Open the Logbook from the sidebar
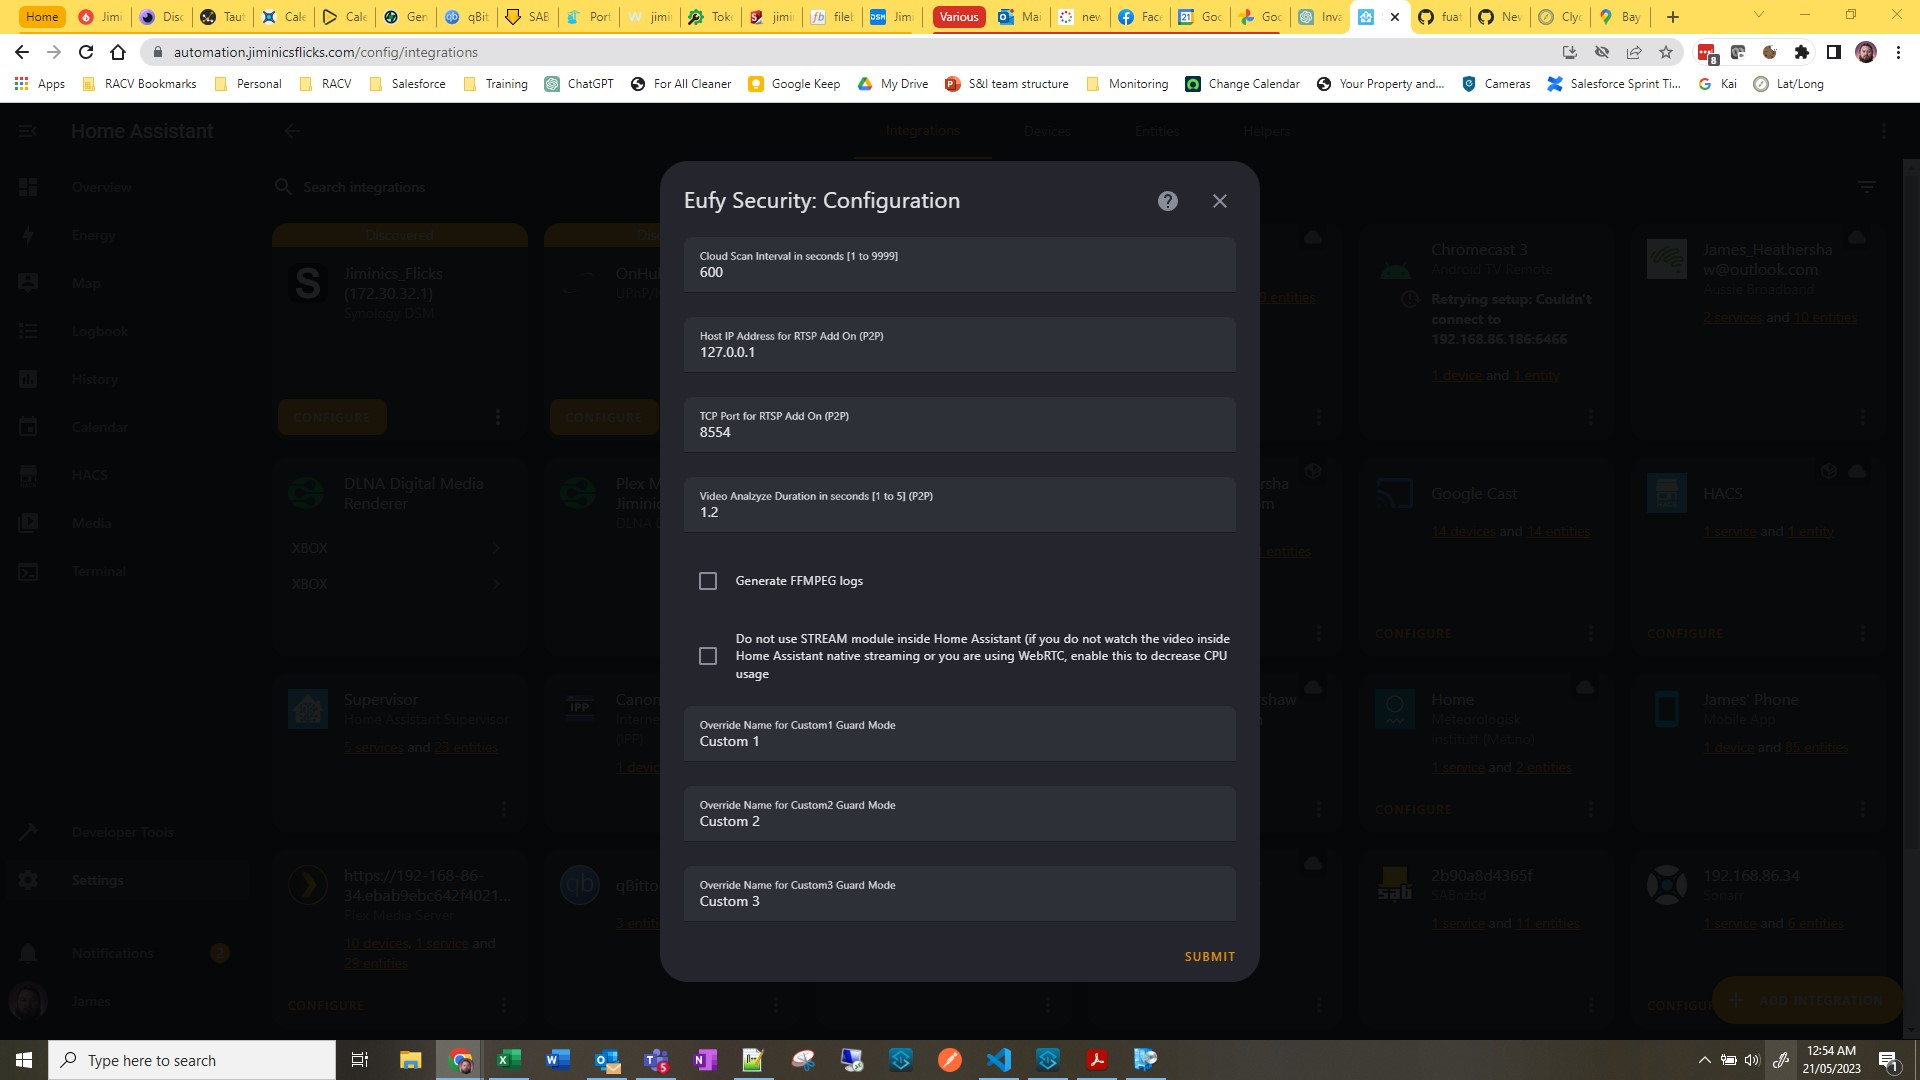The width and height of the screenshot is (1920, 1080). click(99, 331)
